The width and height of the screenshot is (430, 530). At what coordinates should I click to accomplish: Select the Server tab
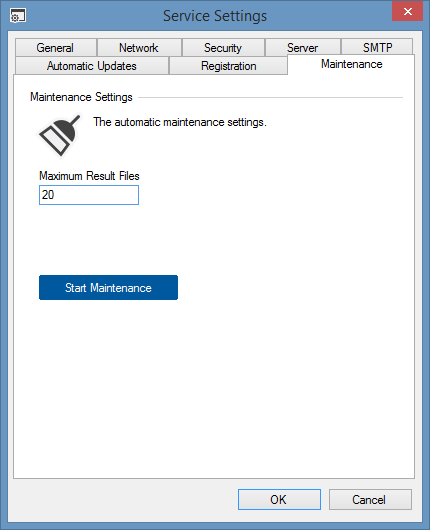303,47
